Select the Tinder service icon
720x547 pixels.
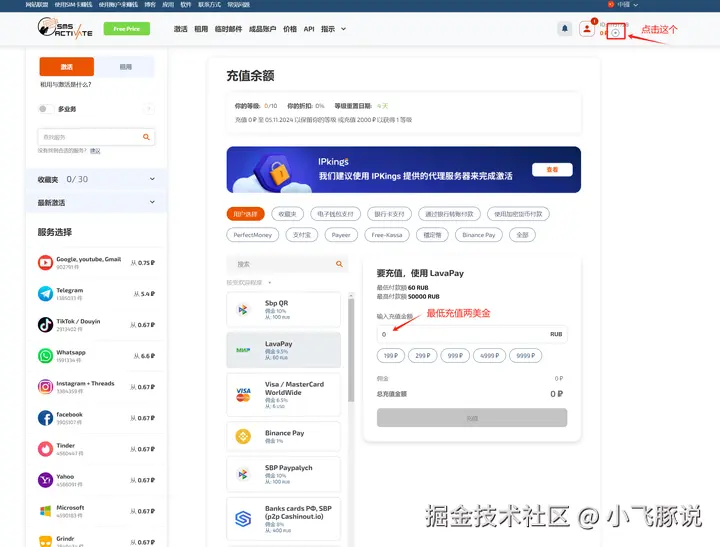45,449
